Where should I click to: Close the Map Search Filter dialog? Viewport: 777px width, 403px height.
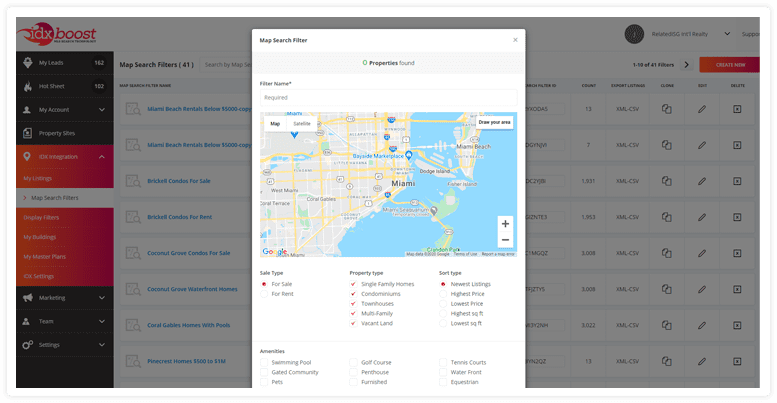tap(515, 40)
